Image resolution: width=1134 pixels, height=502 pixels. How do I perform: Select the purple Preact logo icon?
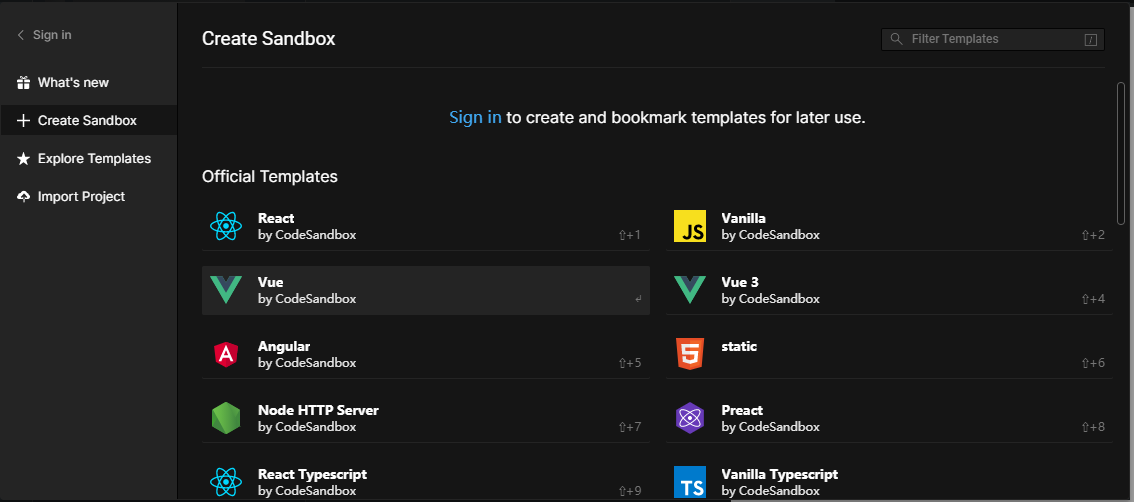(690, 418)
